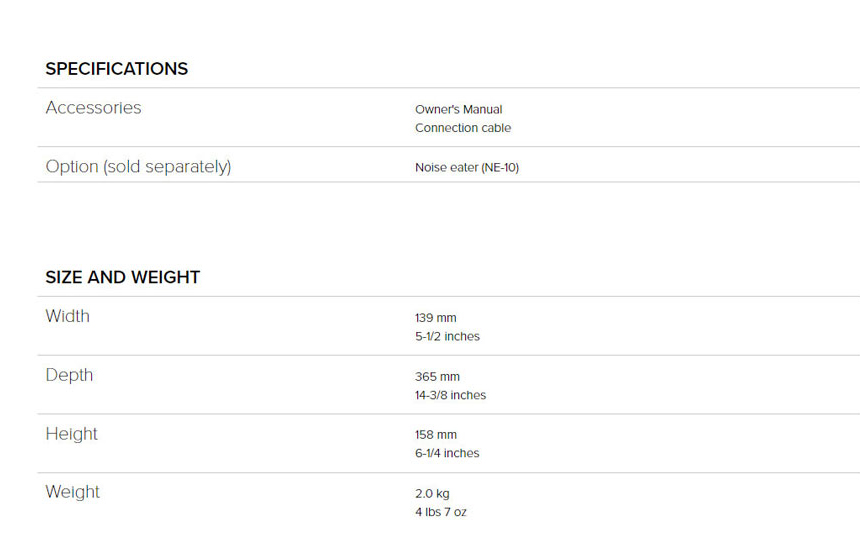Select the Accessories row label
The image size is (860, 552).
pyautogui.click(x=93, y=108)
